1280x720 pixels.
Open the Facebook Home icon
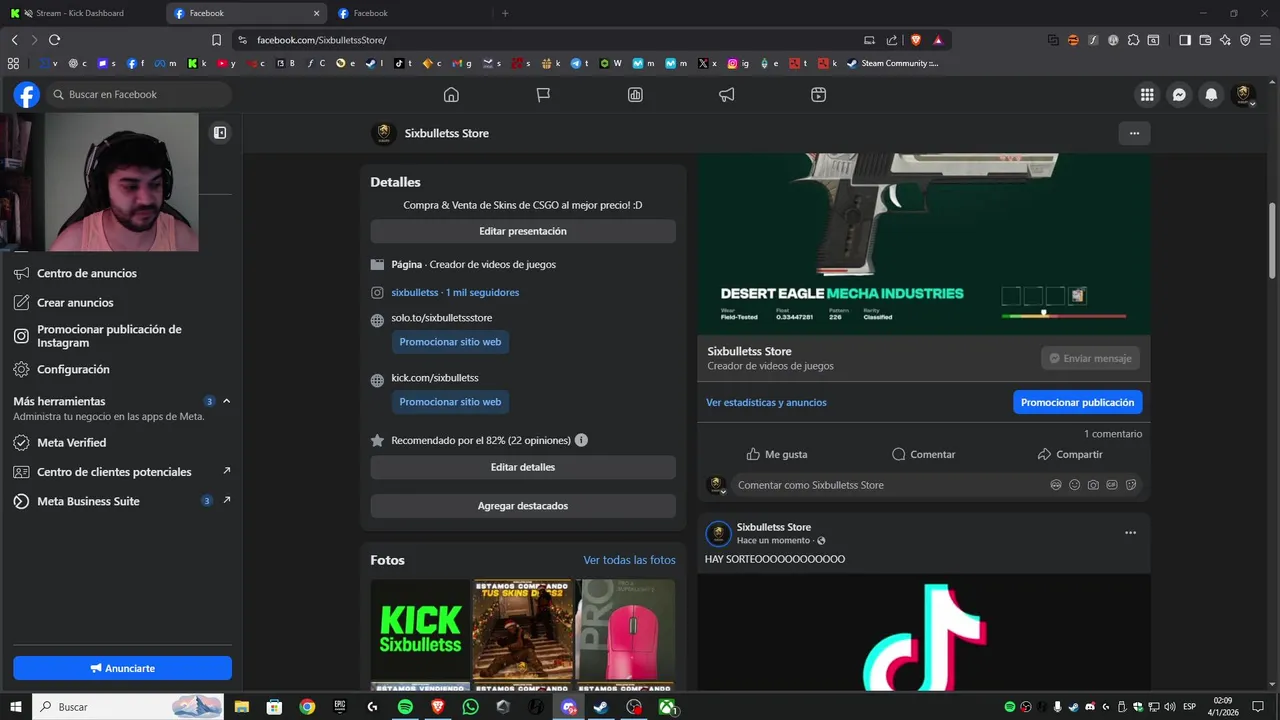coord(451,94)
